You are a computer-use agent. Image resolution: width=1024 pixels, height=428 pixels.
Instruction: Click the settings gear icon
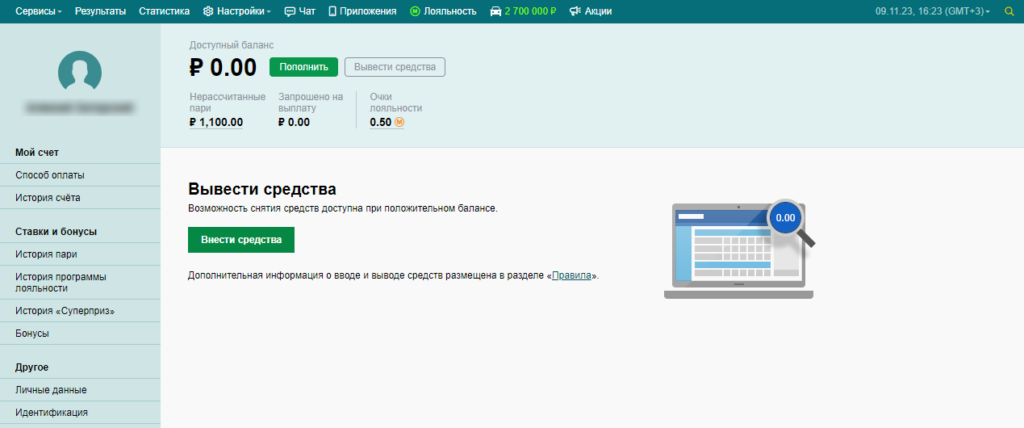tap(208, 11)
